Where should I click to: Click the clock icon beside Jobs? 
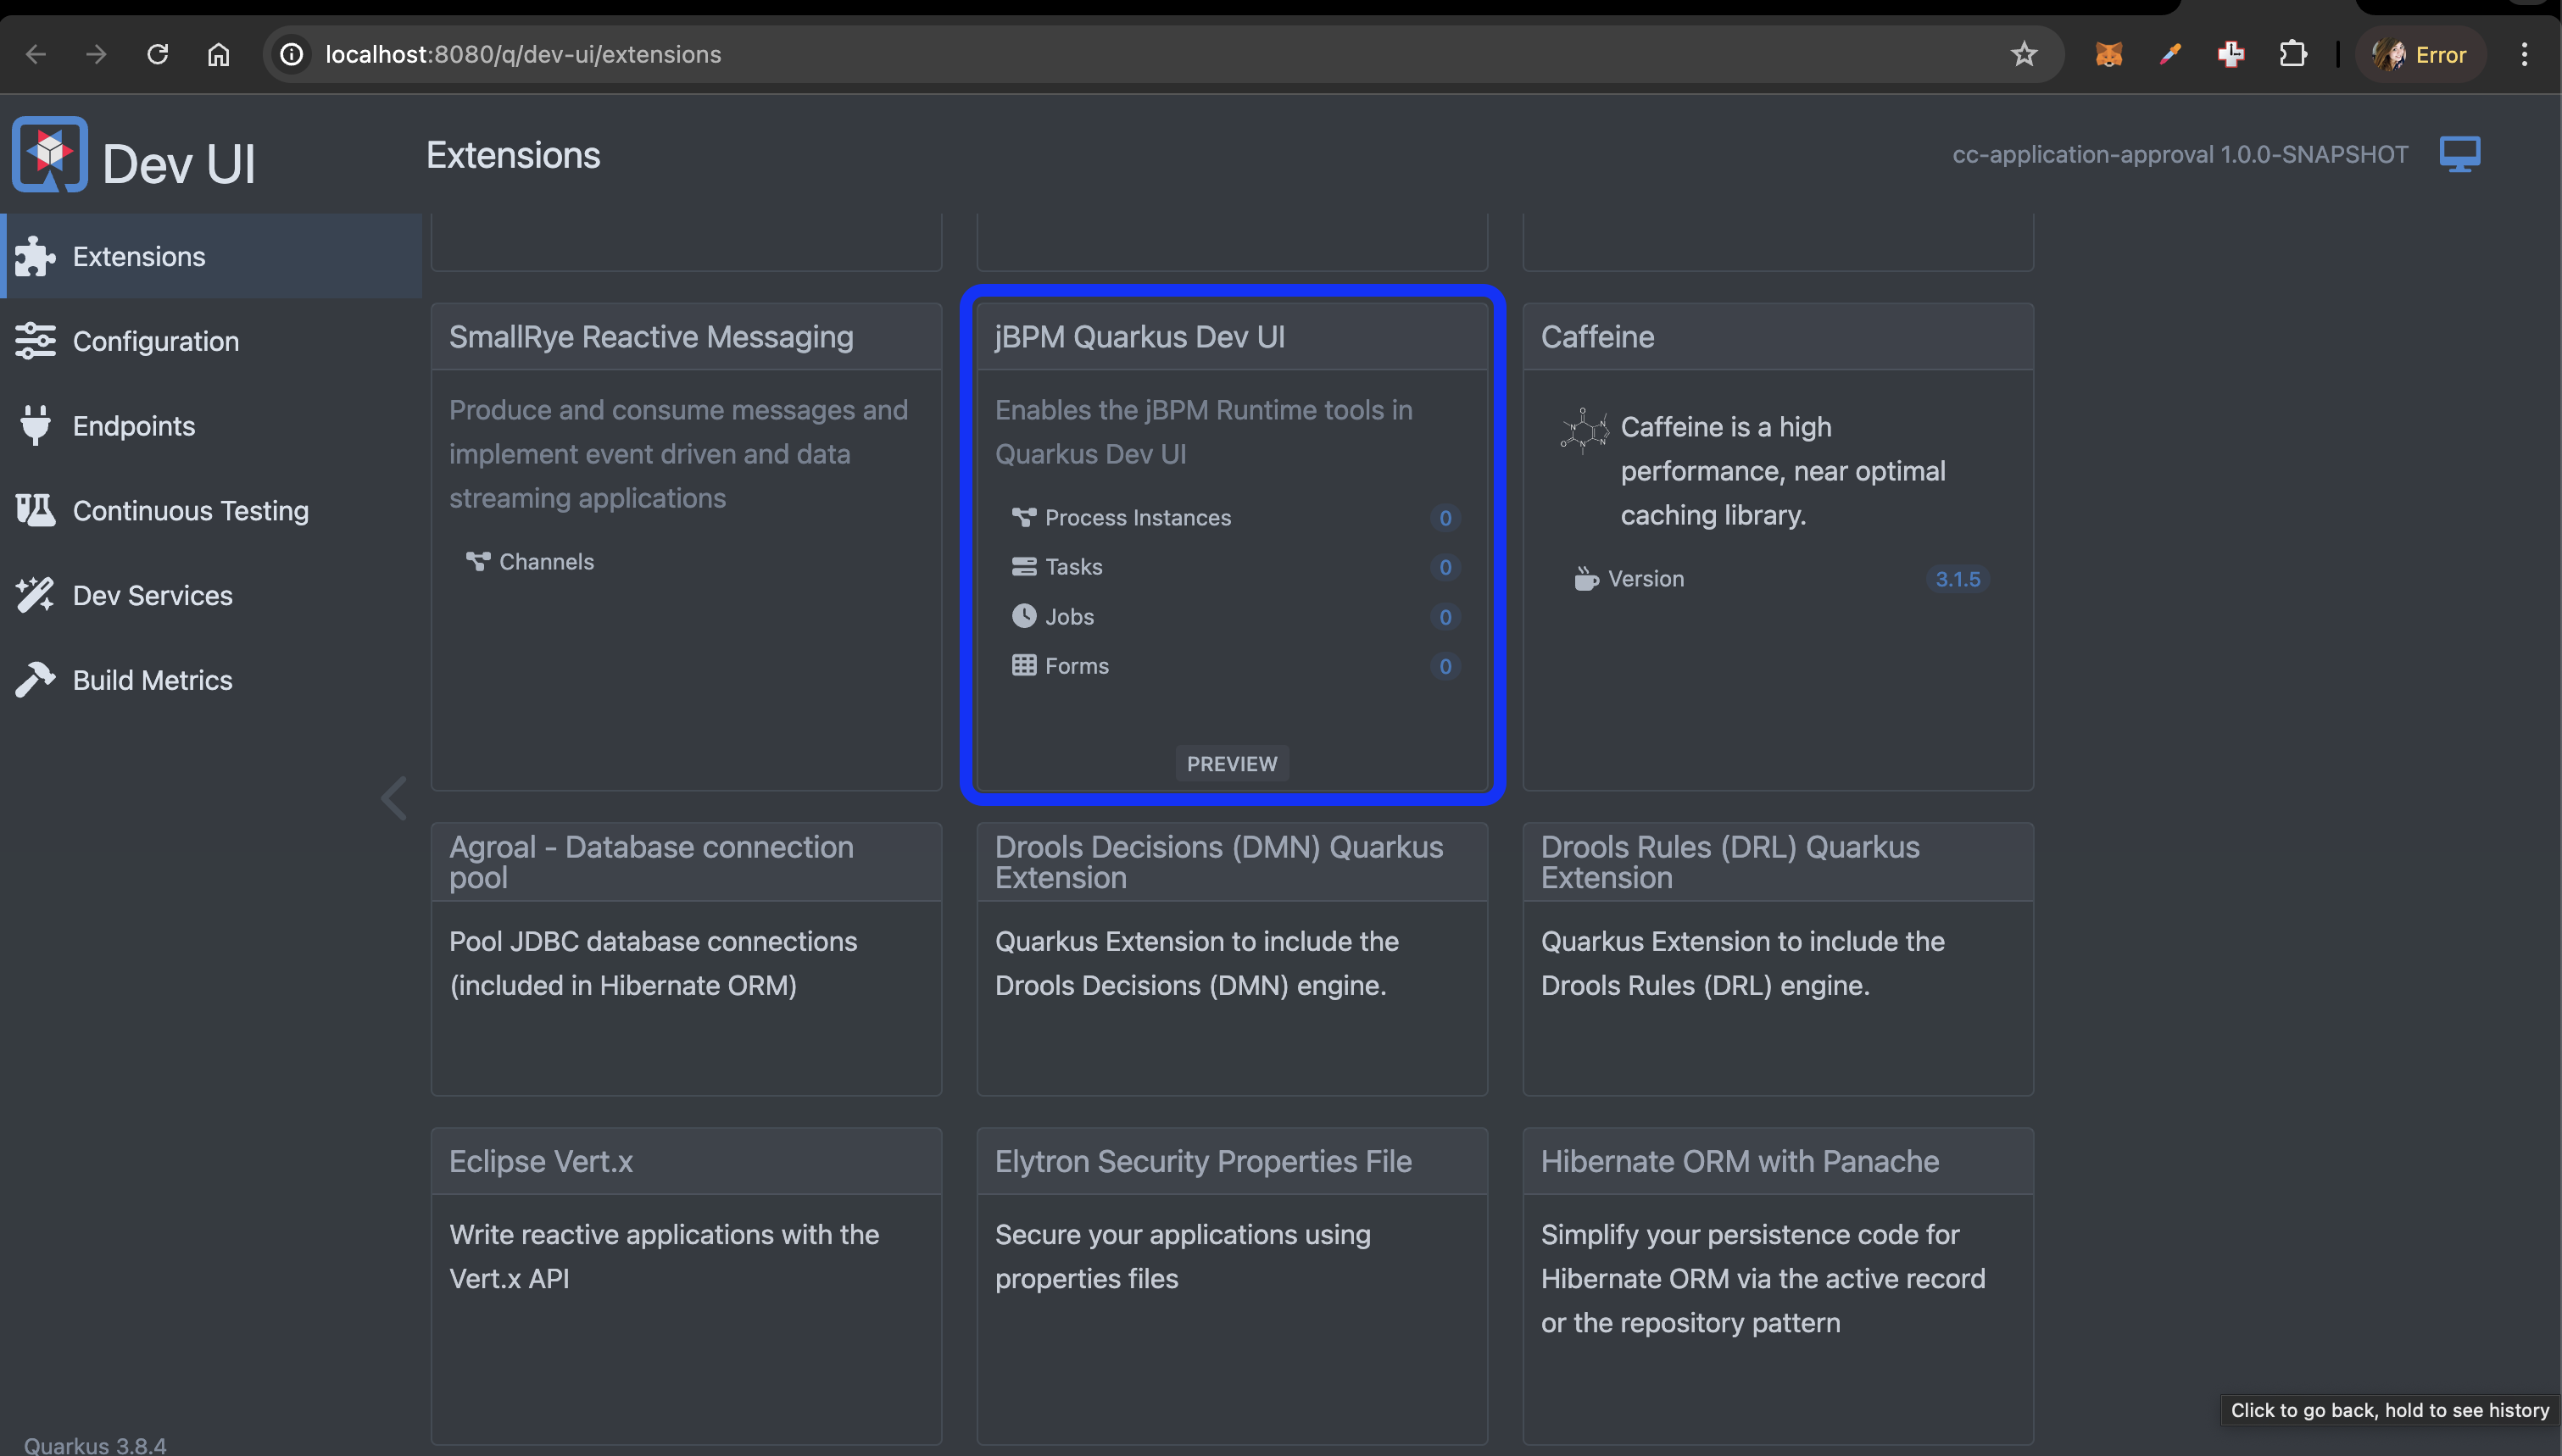click(1023, 616)
